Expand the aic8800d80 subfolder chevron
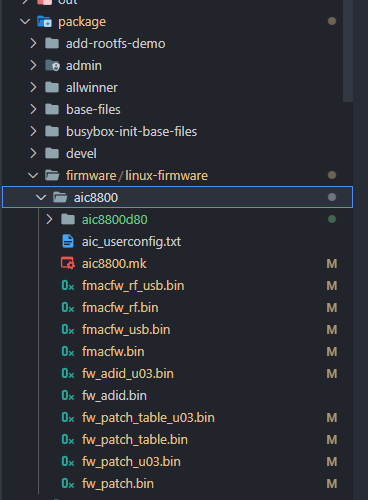368x500 pixels. (49, 219)
